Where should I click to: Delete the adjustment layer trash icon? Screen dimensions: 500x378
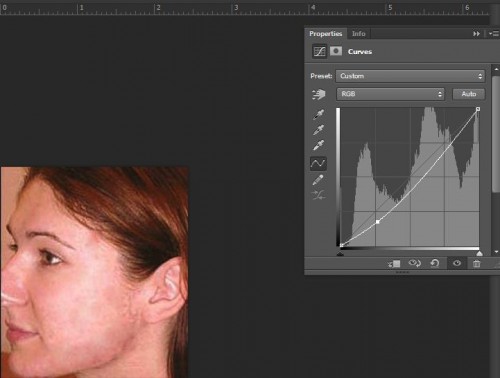477,264
